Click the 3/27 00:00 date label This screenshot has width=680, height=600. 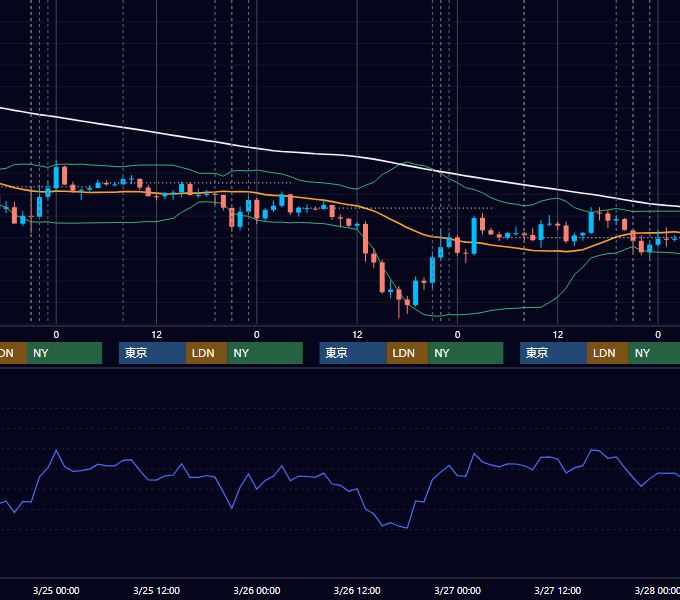(x=458, y=590)
